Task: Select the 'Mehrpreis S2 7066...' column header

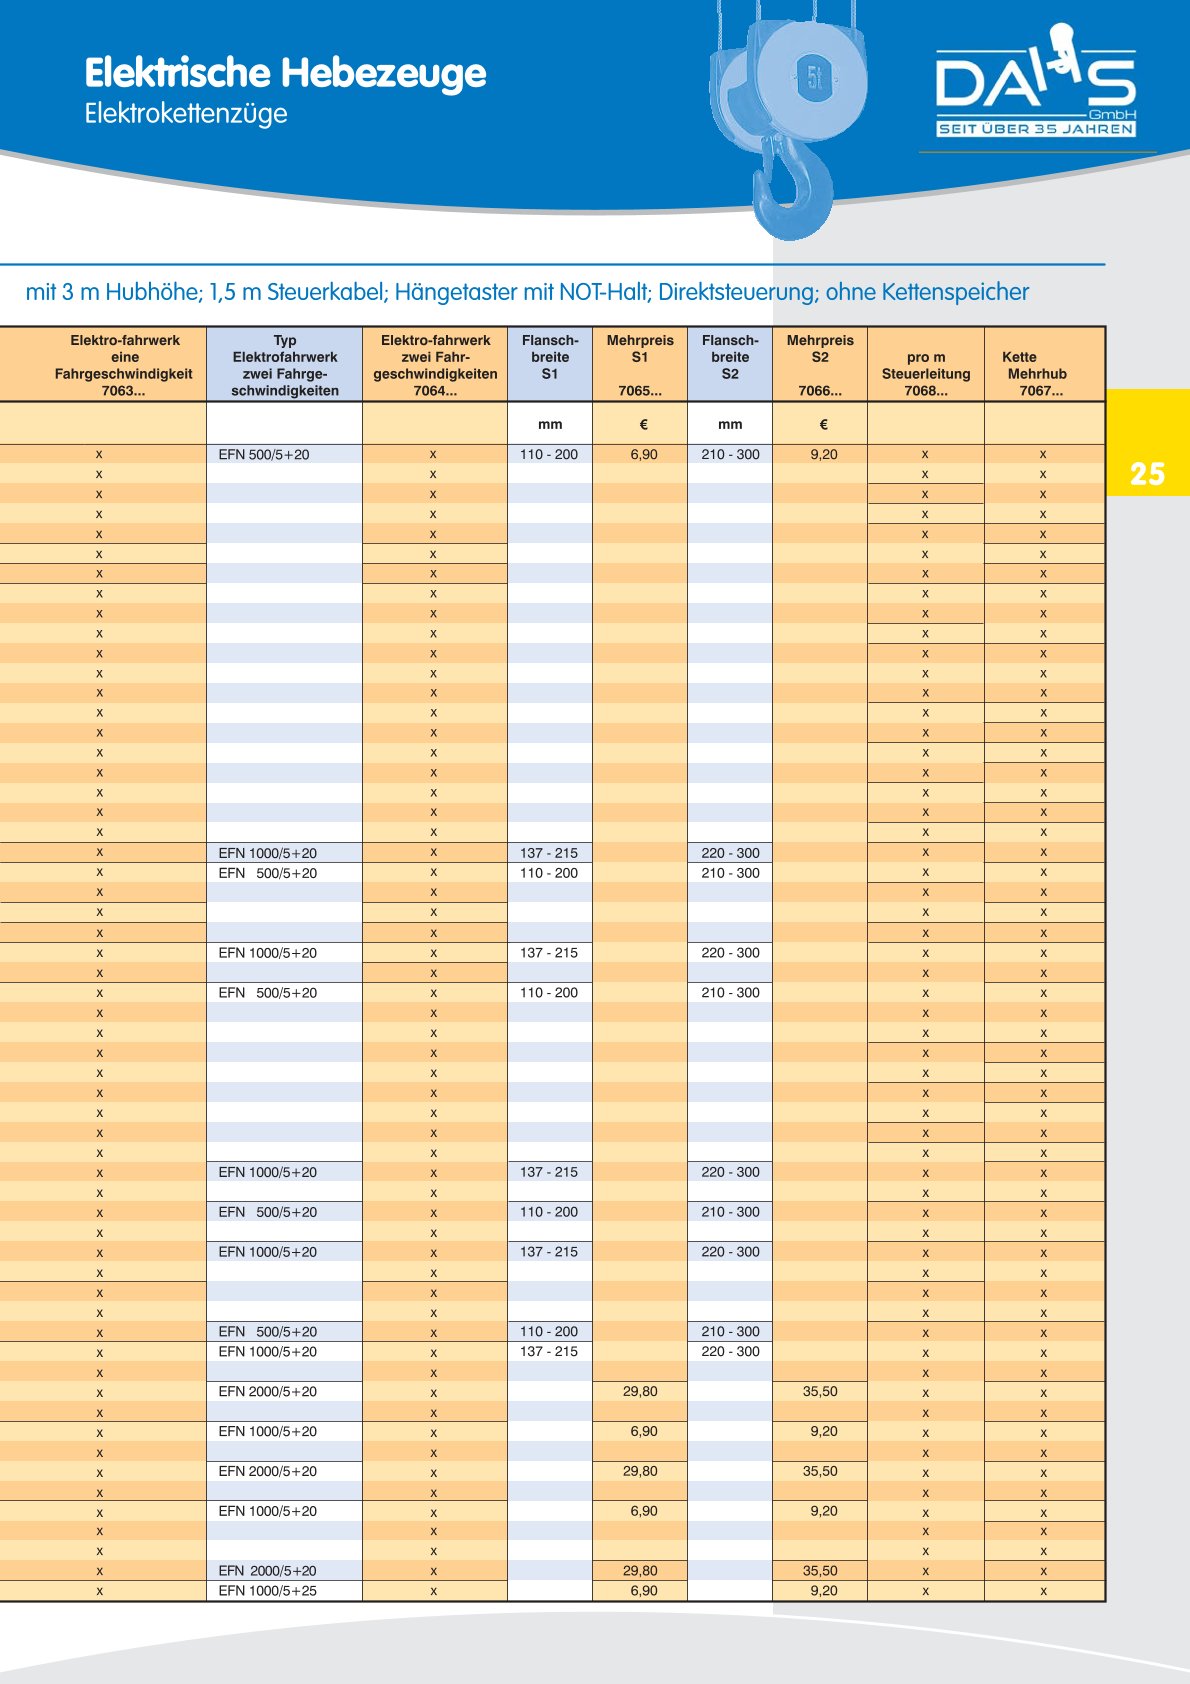Action: 820,365
